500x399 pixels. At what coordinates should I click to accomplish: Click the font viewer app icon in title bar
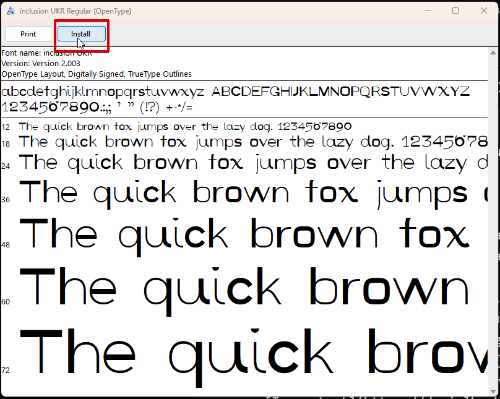(11, 11)
